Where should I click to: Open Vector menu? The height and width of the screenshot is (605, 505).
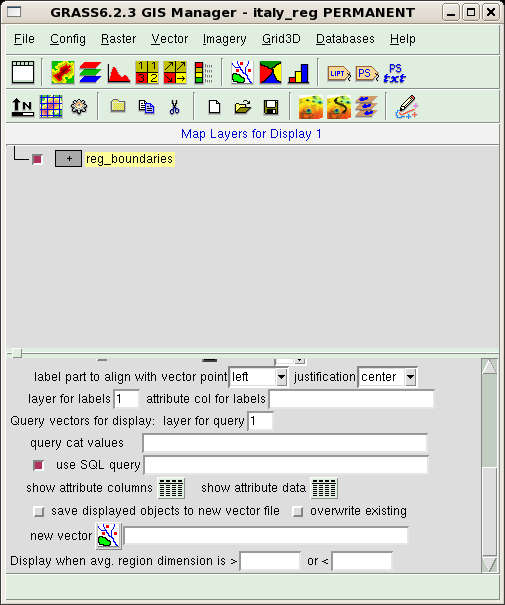coord(170,39)
